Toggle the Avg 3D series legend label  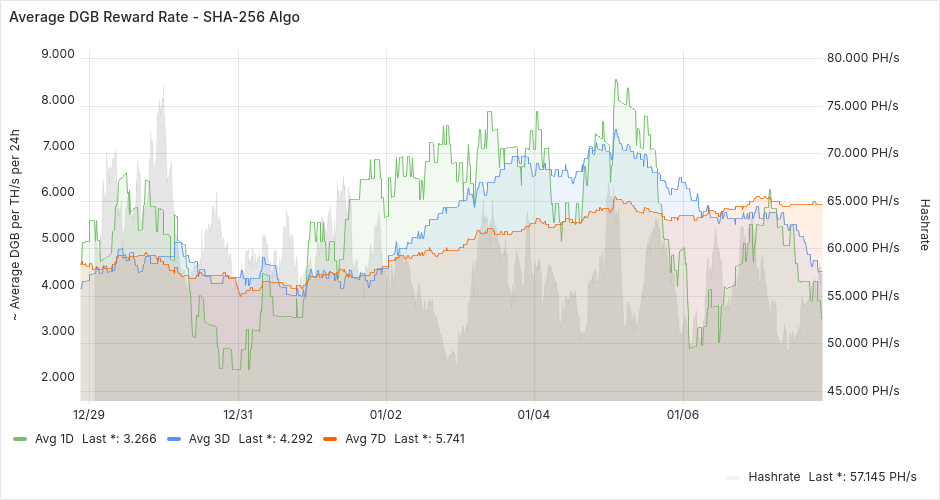click(209, 439)
